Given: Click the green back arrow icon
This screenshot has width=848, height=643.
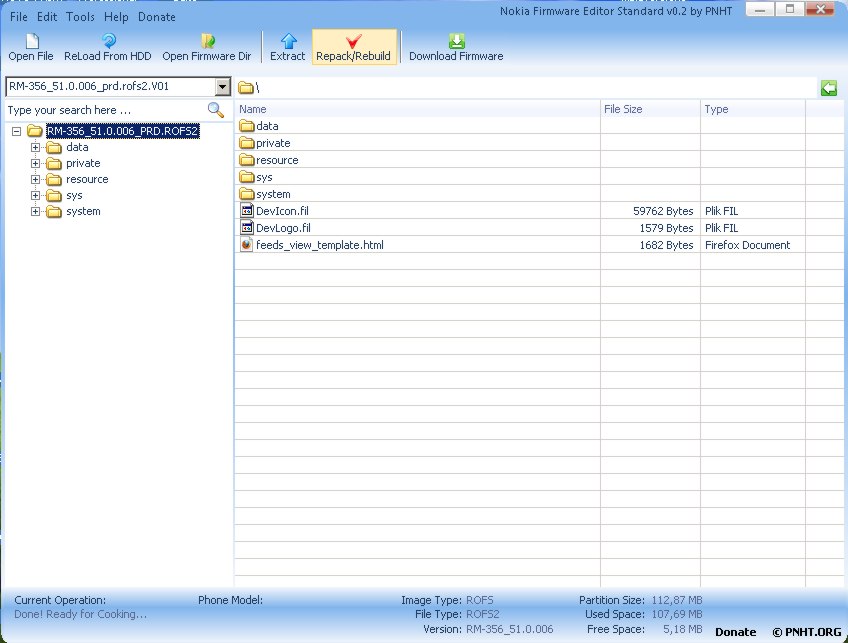Looking at the screenshot, I should 829,88.
